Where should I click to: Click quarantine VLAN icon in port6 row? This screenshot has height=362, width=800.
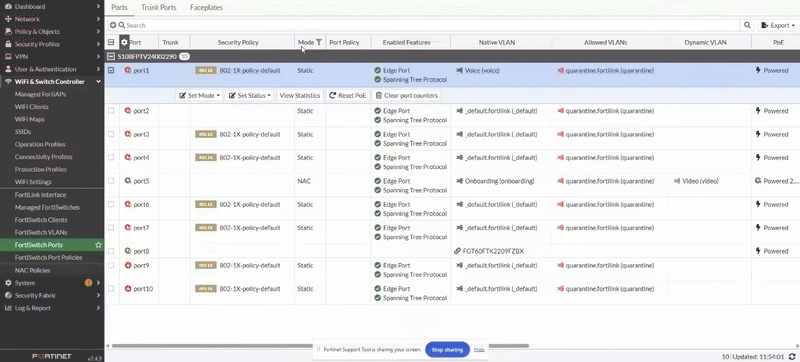click(x=560, y=204)
